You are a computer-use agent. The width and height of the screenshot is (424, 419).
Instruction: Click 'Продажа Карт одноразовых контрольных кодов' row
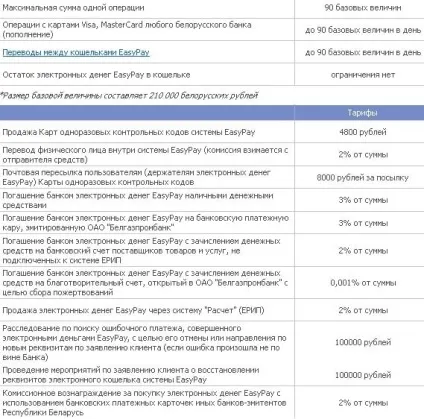pos(129,132)
